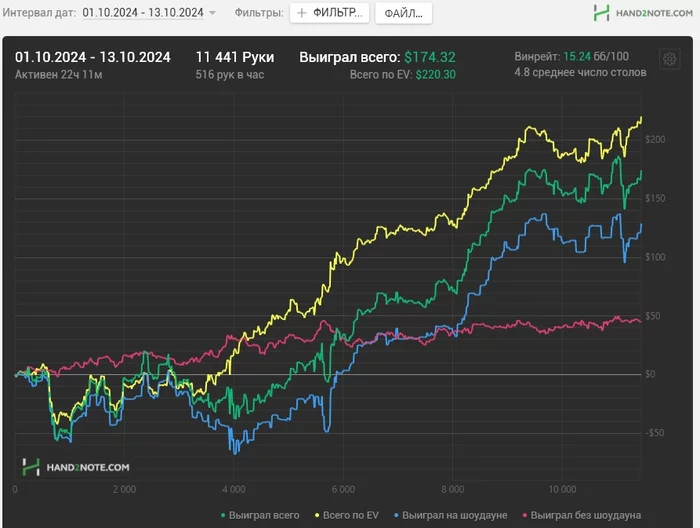Click 'Фильтры:' label

[259, 13]
